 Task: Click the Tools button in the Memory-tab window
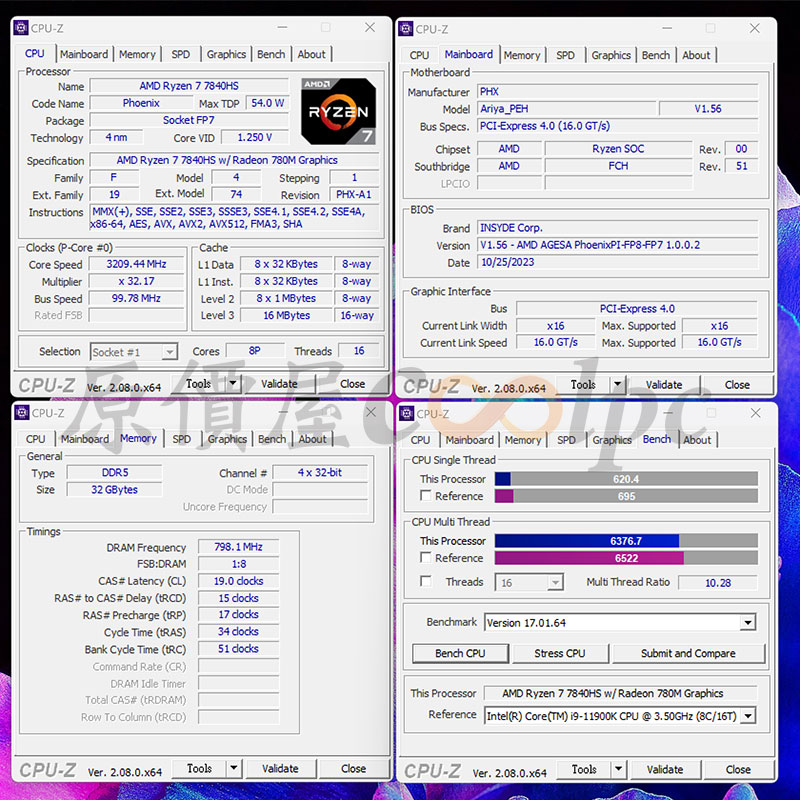coord(199,768)
